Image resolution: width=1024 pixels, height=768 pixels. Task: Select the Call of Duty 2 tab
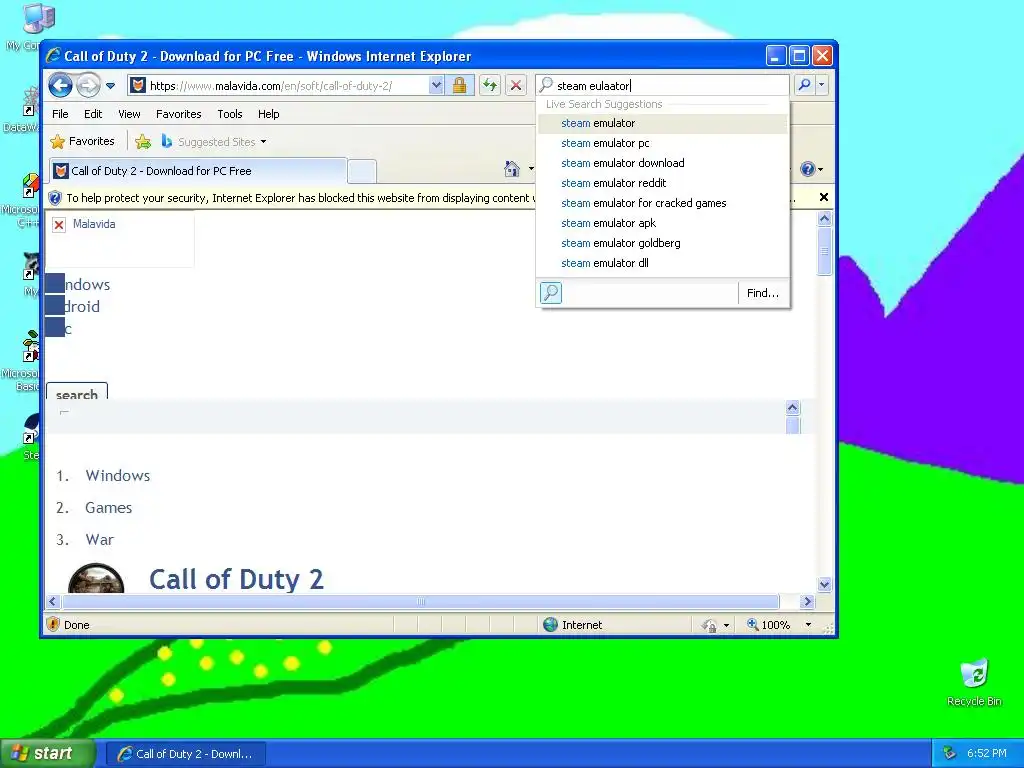[198, 171]
